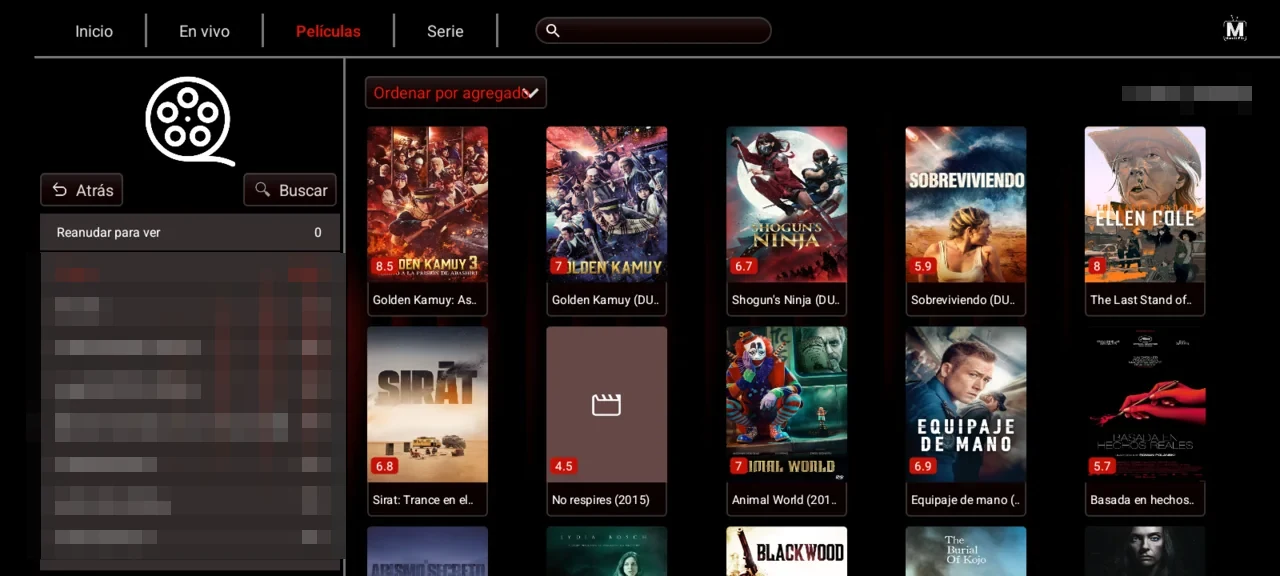The height and width of the screenshot is (576, 1280).
Task: Go back with the Atrás button
Action: [x=82, y=190]
